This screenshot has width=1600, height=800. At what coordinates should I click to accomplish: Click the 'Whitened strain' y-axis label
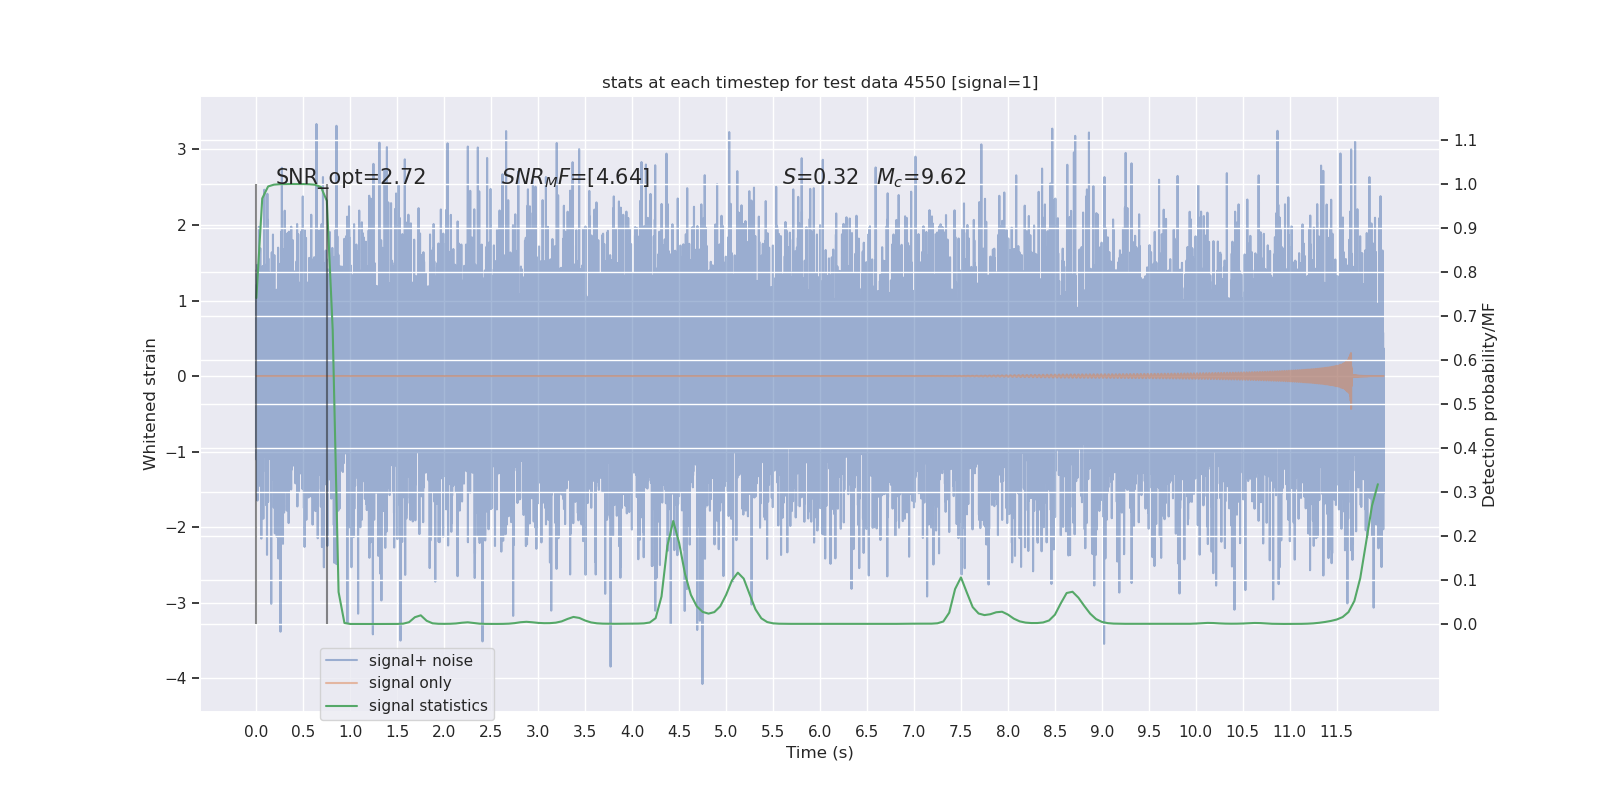pyautogui.click(x=150, y=404)
